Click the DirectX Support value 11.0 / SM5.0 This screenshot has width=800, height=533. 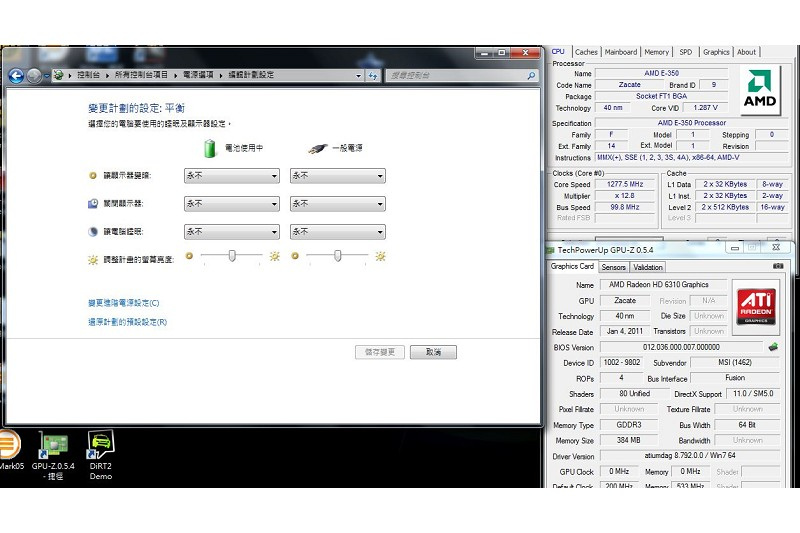[x=753, y=393]
